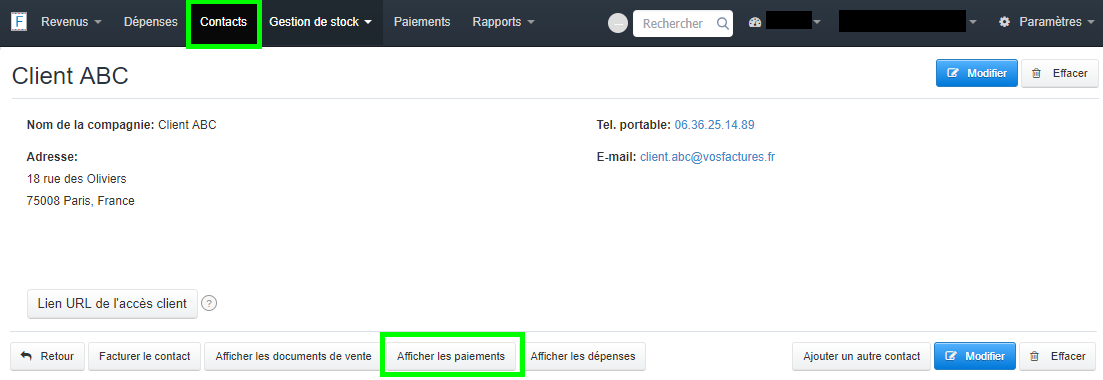This screenshot has height=380, width=1103.
Task: Expand the Rapports dropdown
Action: click(x=503, y=22)
